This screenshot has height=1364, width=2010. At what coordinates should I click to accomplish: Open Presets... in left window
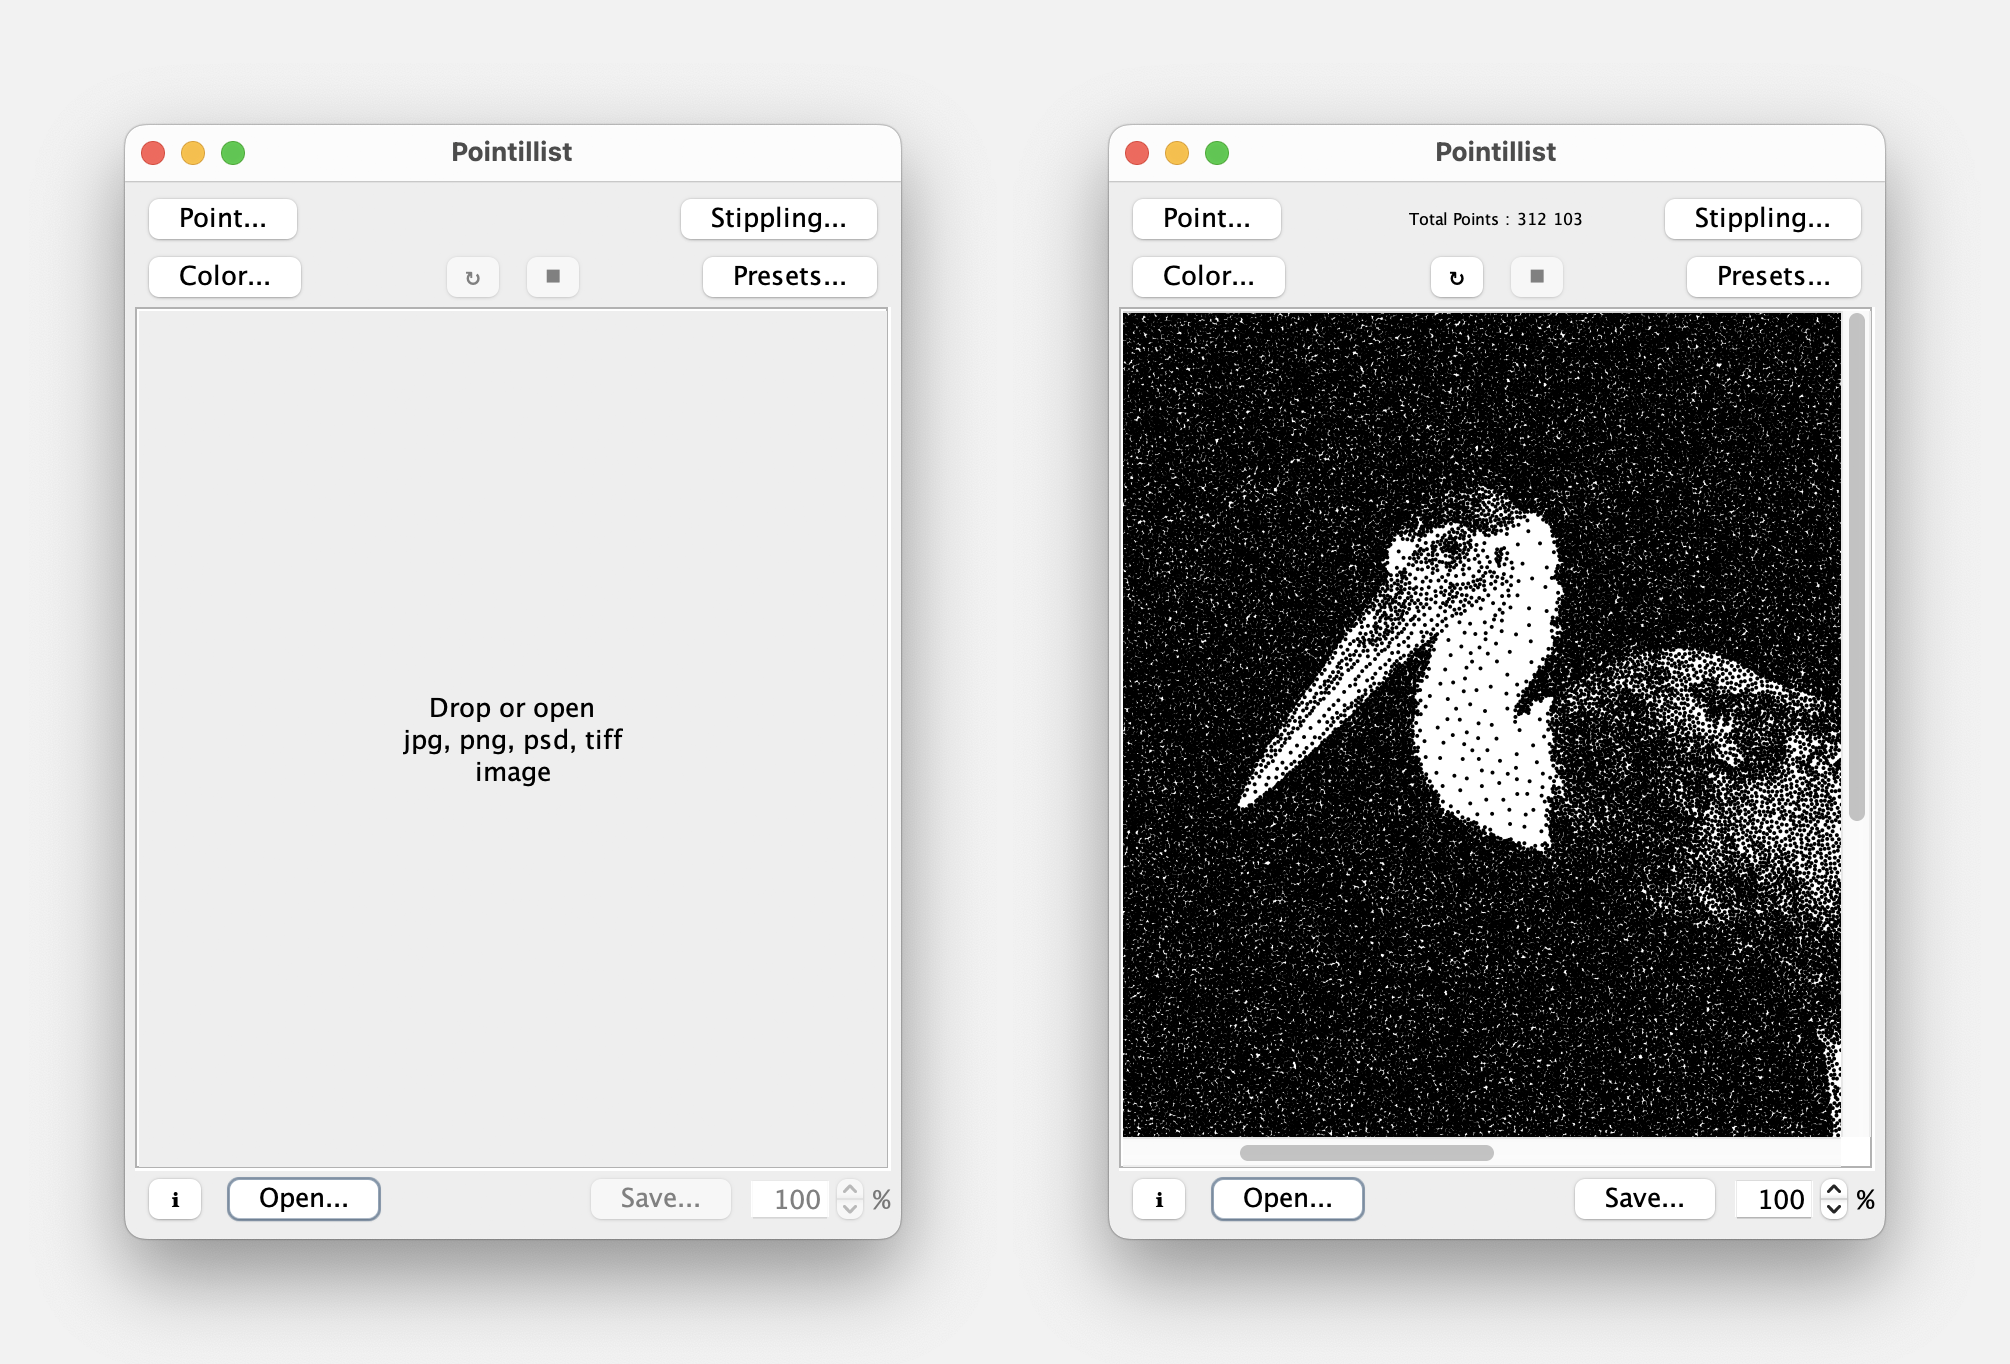(789, 277)
